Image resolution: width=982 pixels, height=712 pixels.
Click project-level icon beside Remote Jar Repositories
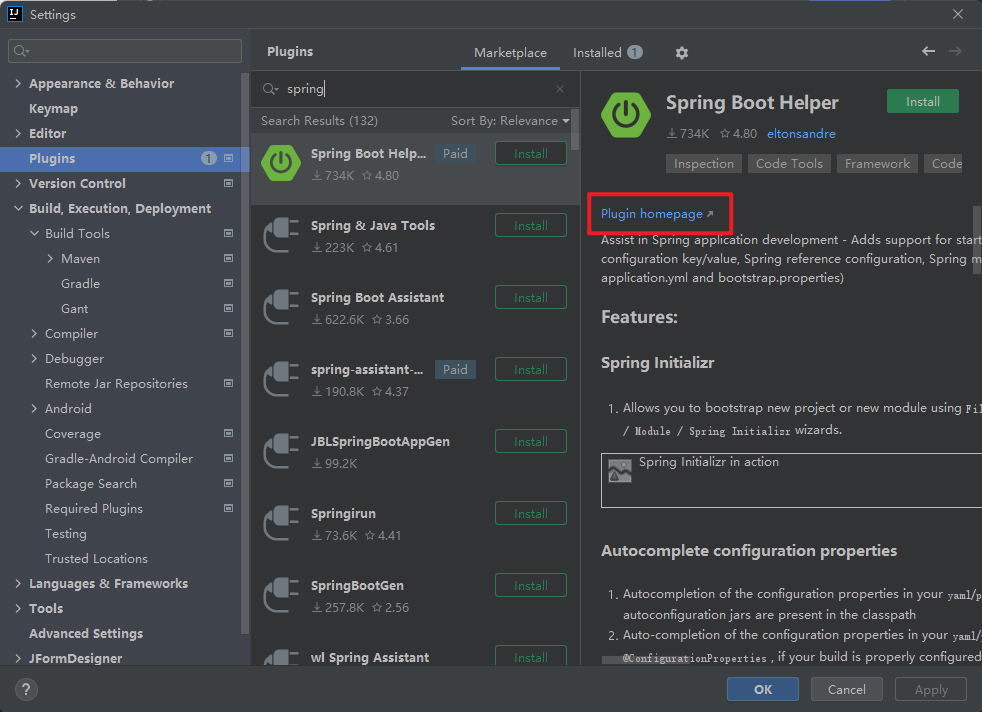pos(229,383)
